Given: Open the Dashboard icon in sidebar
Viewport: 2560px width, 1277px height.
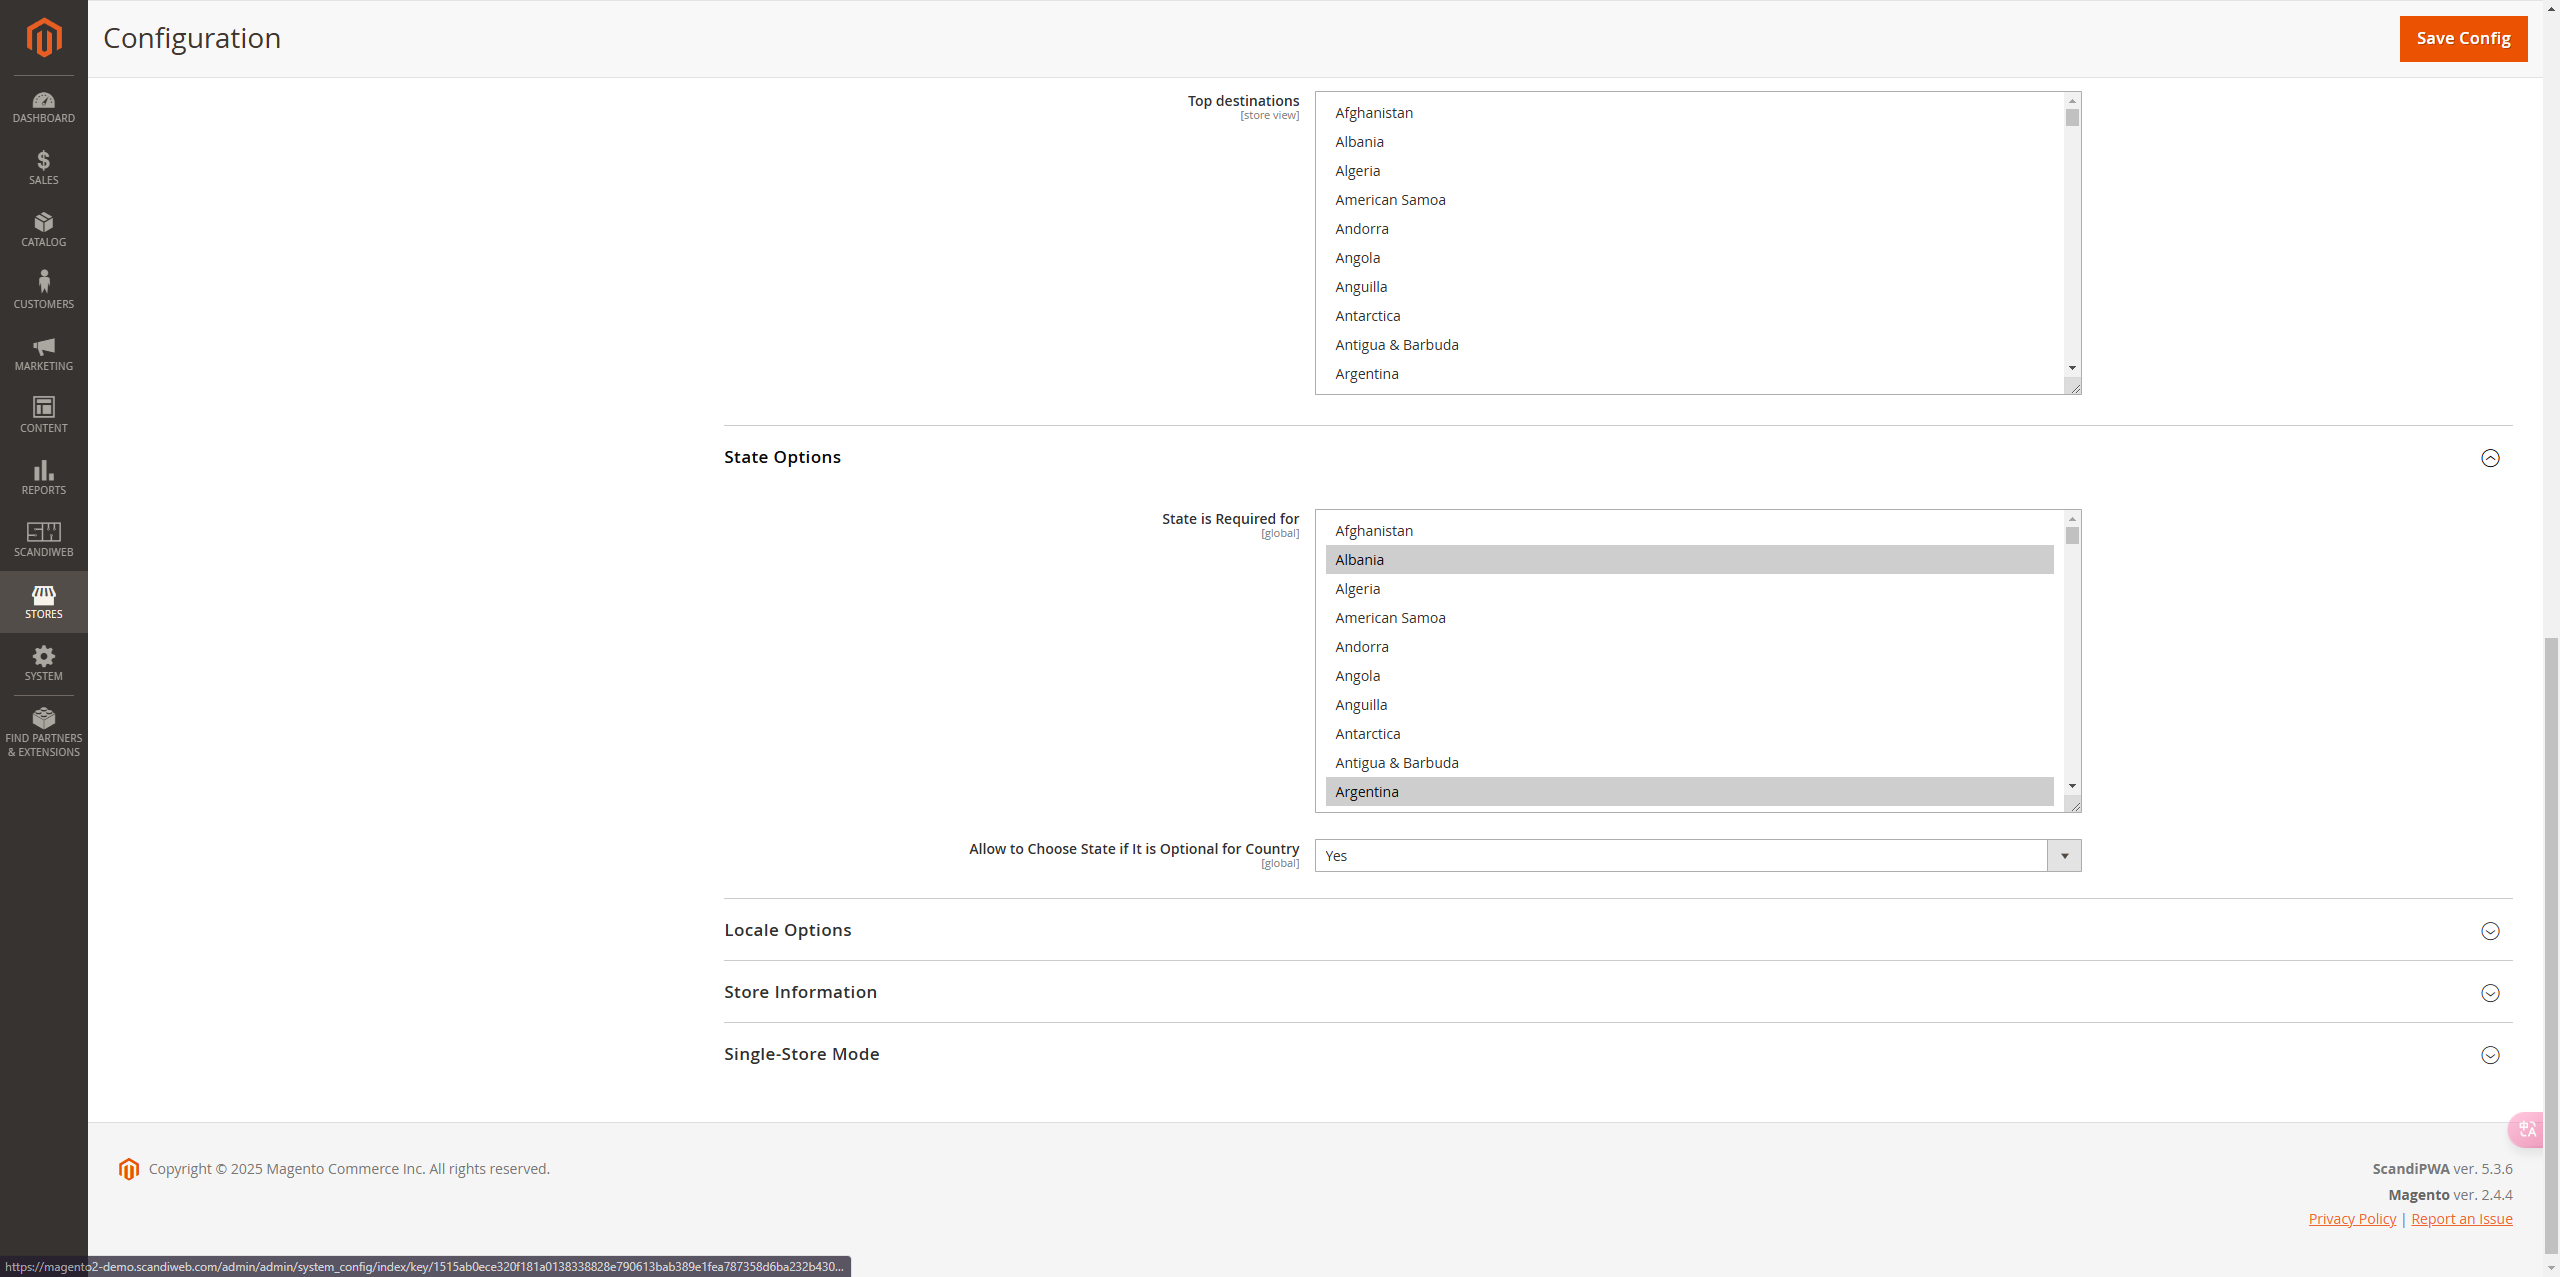Looking at the screenshot, I should 43,107.
